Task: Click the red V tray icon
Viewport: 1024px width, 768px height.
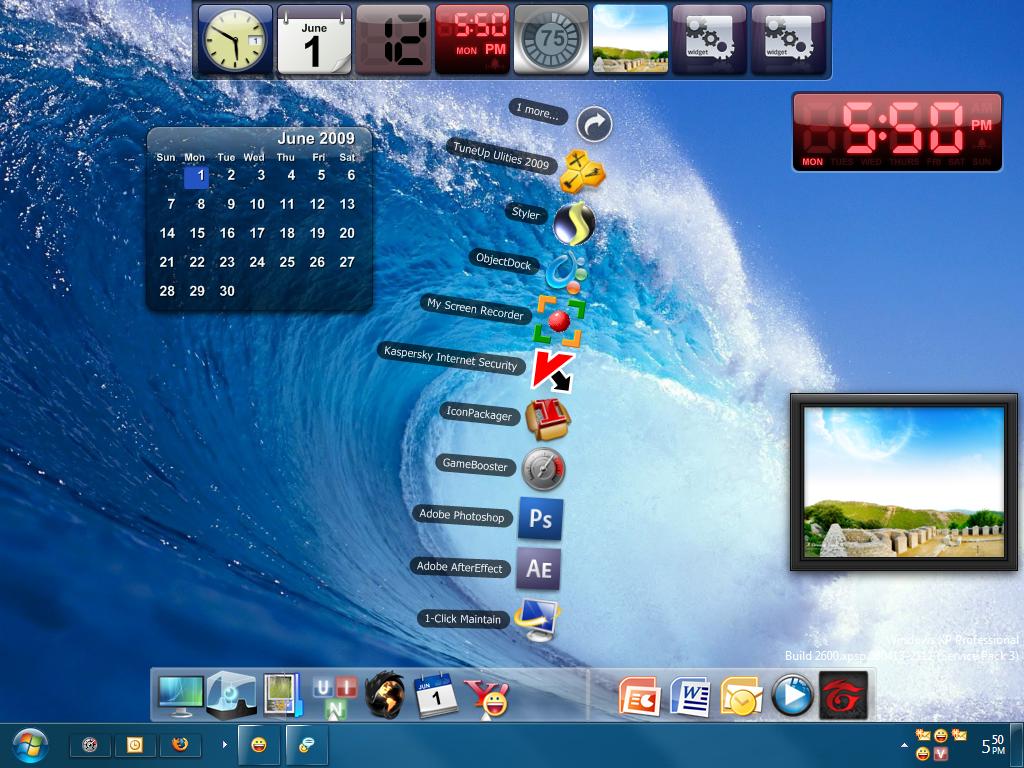Action: tap(940, 754)
